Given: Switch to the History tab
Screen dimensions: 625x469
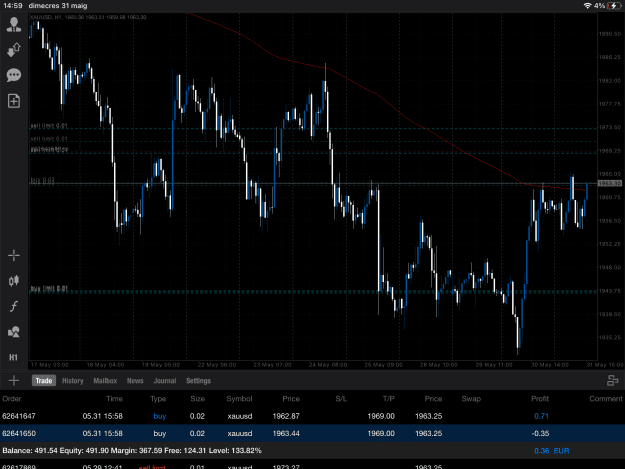Looking at the screenshot, I should 73,381.
